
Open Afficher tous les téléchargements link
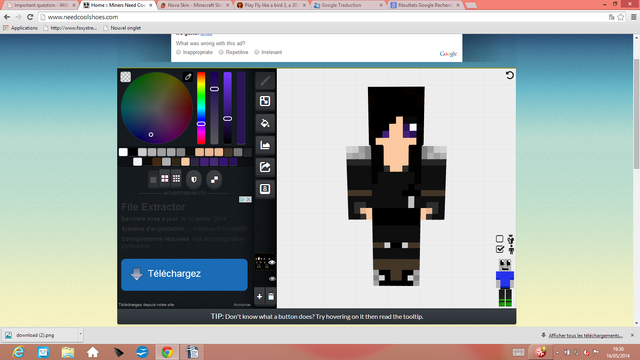[x=585, y=336]
